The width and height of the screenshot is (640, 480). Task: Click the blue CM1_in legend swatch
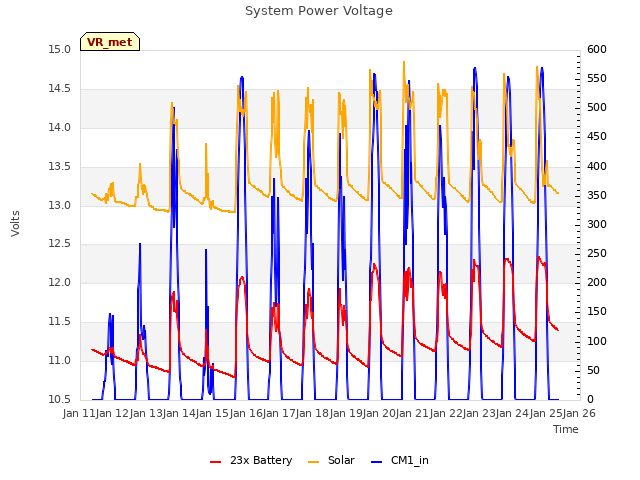pos(376,462)
